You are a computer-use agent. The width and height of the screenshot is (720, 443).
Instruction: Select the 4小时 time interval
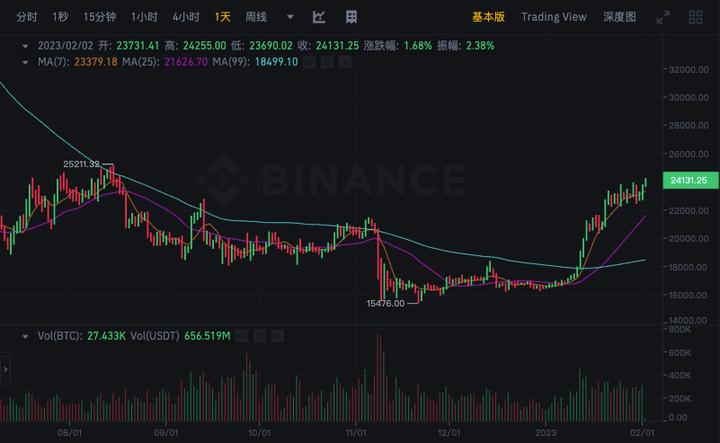(186, 17)
